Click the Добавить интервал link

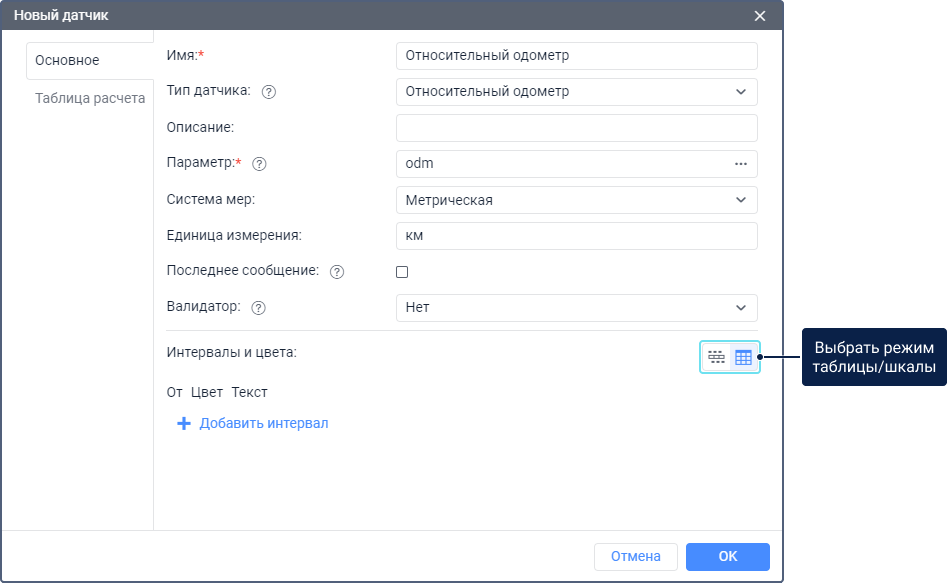263,424
